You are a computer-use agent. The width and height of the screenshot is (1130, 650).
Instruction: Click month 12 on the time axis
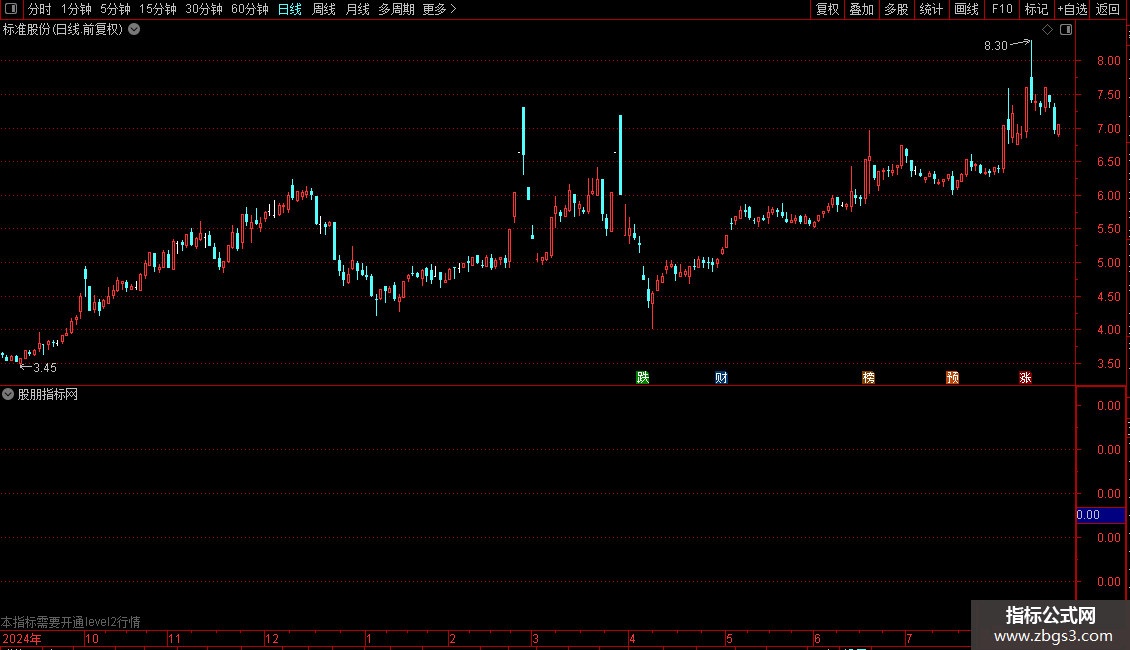272,639
